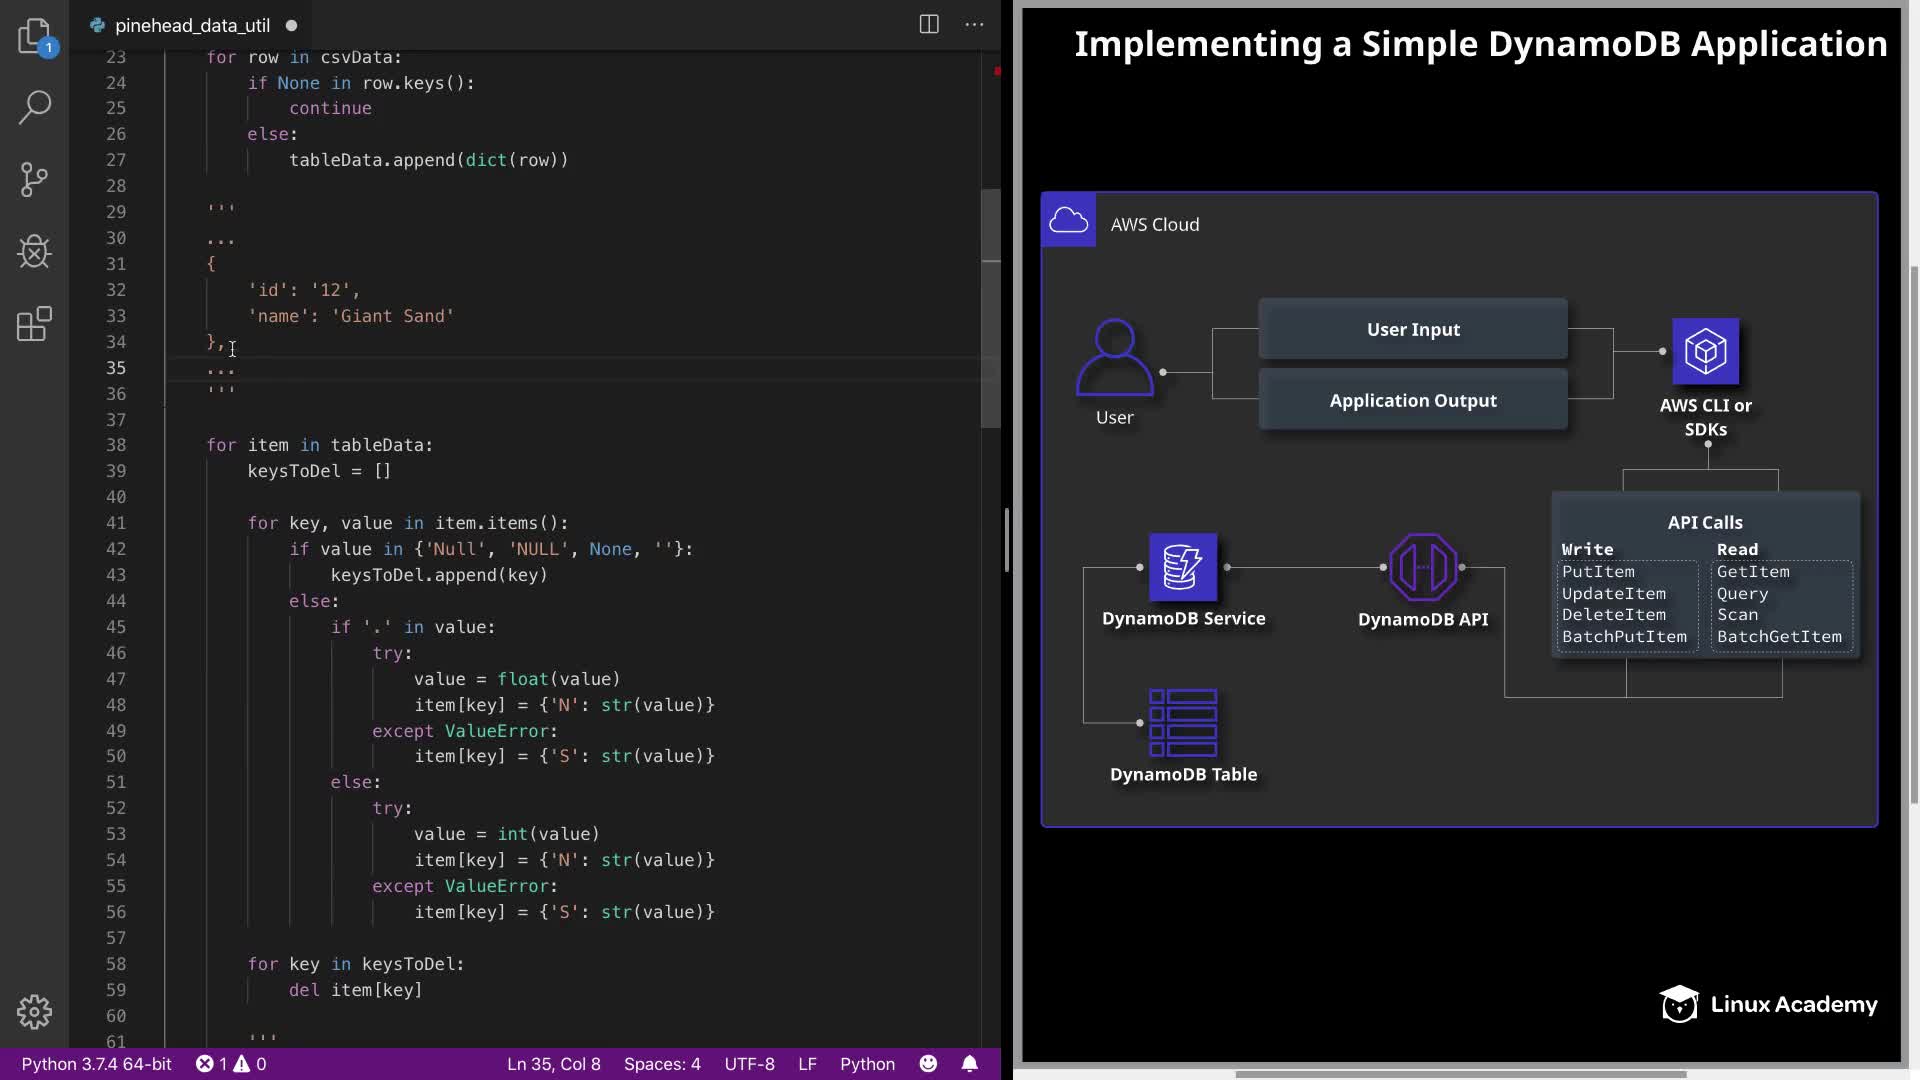Select the pinehead_data_util editor tab
Viewport: 1920px width, 1080px height.
[192, 26]
